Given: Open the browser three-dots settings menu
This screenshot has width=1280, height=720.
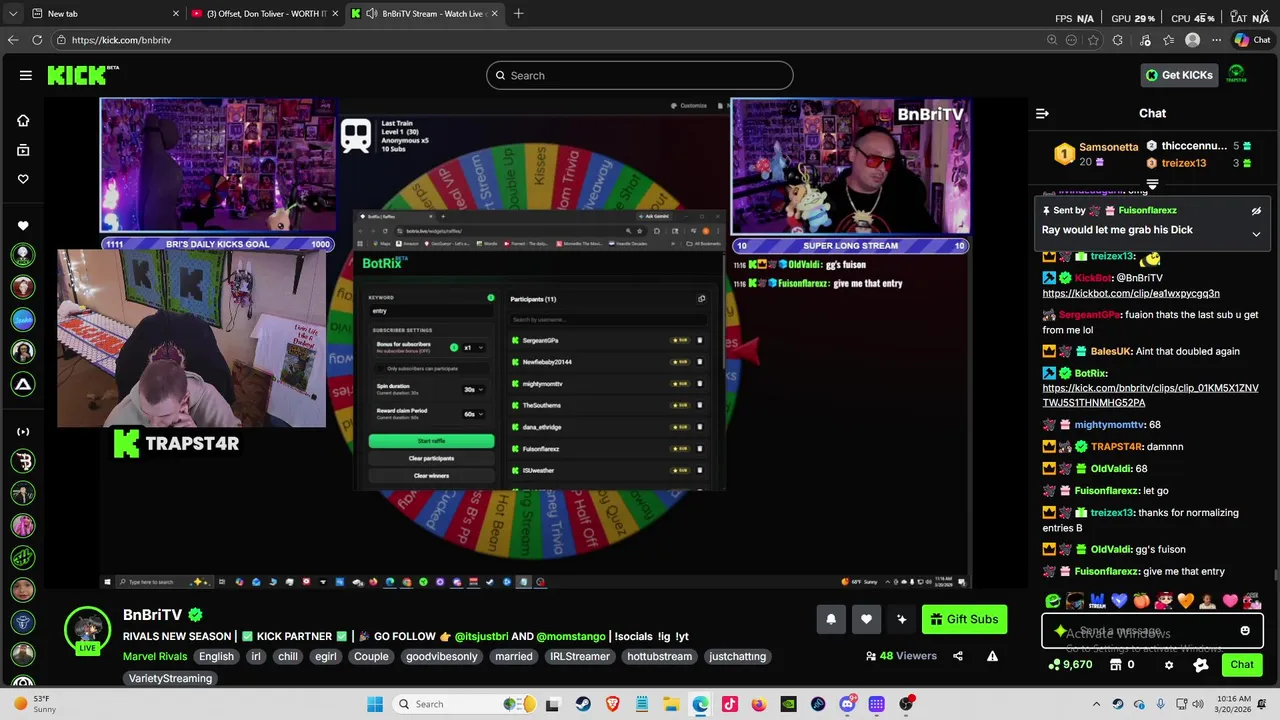Looking at the screenshot, I should pyautogui.click(x=1216, y=40).
